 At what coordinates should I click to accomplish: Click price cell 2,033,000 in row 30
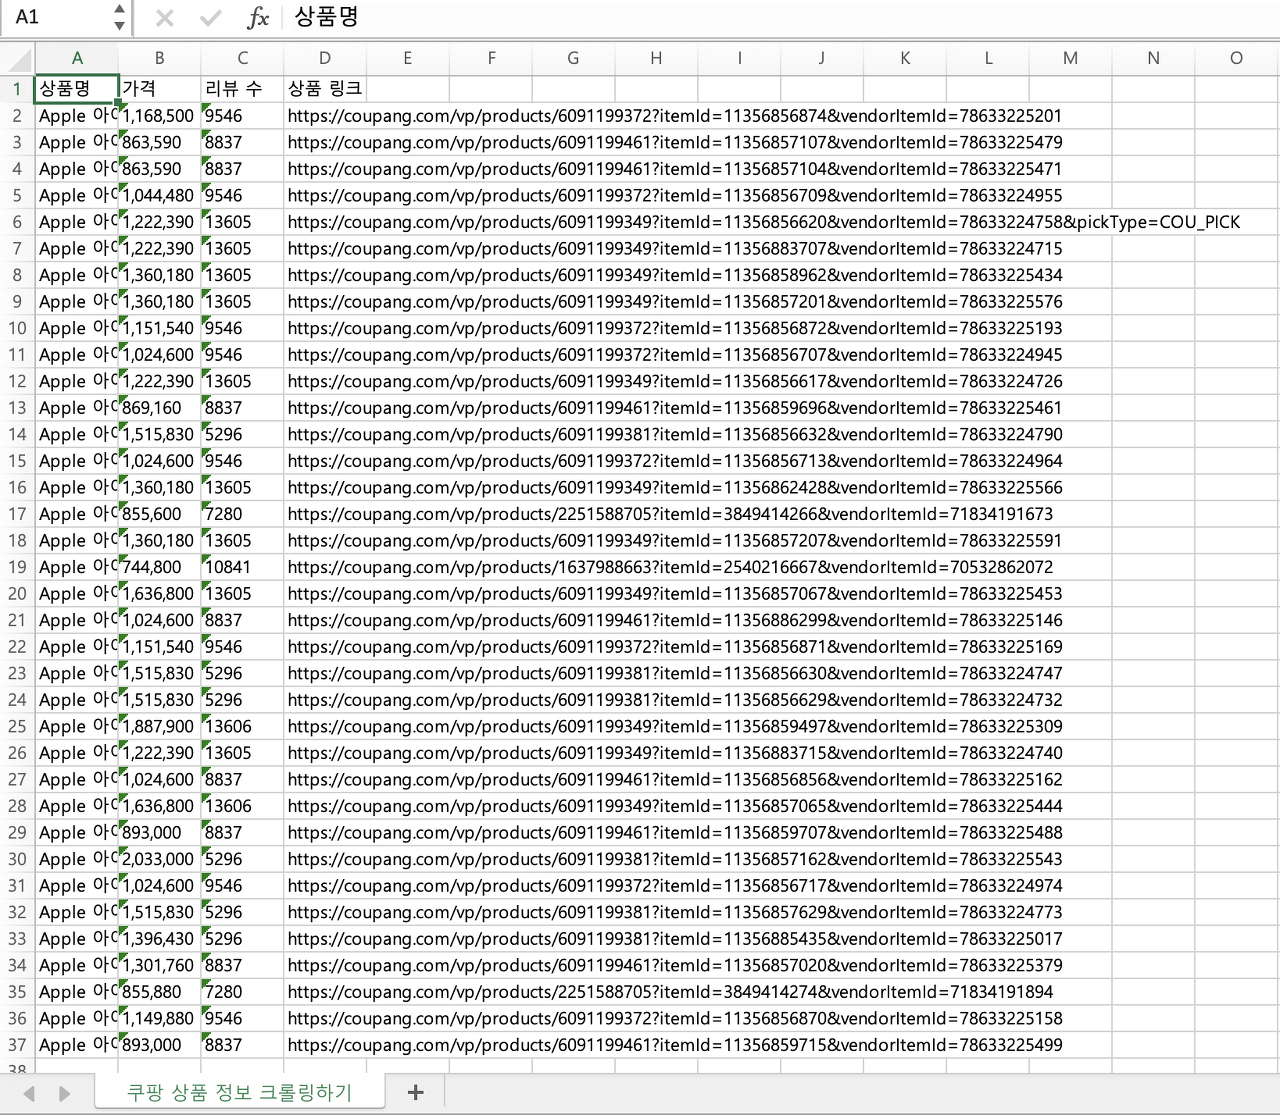tap(159, 859)
